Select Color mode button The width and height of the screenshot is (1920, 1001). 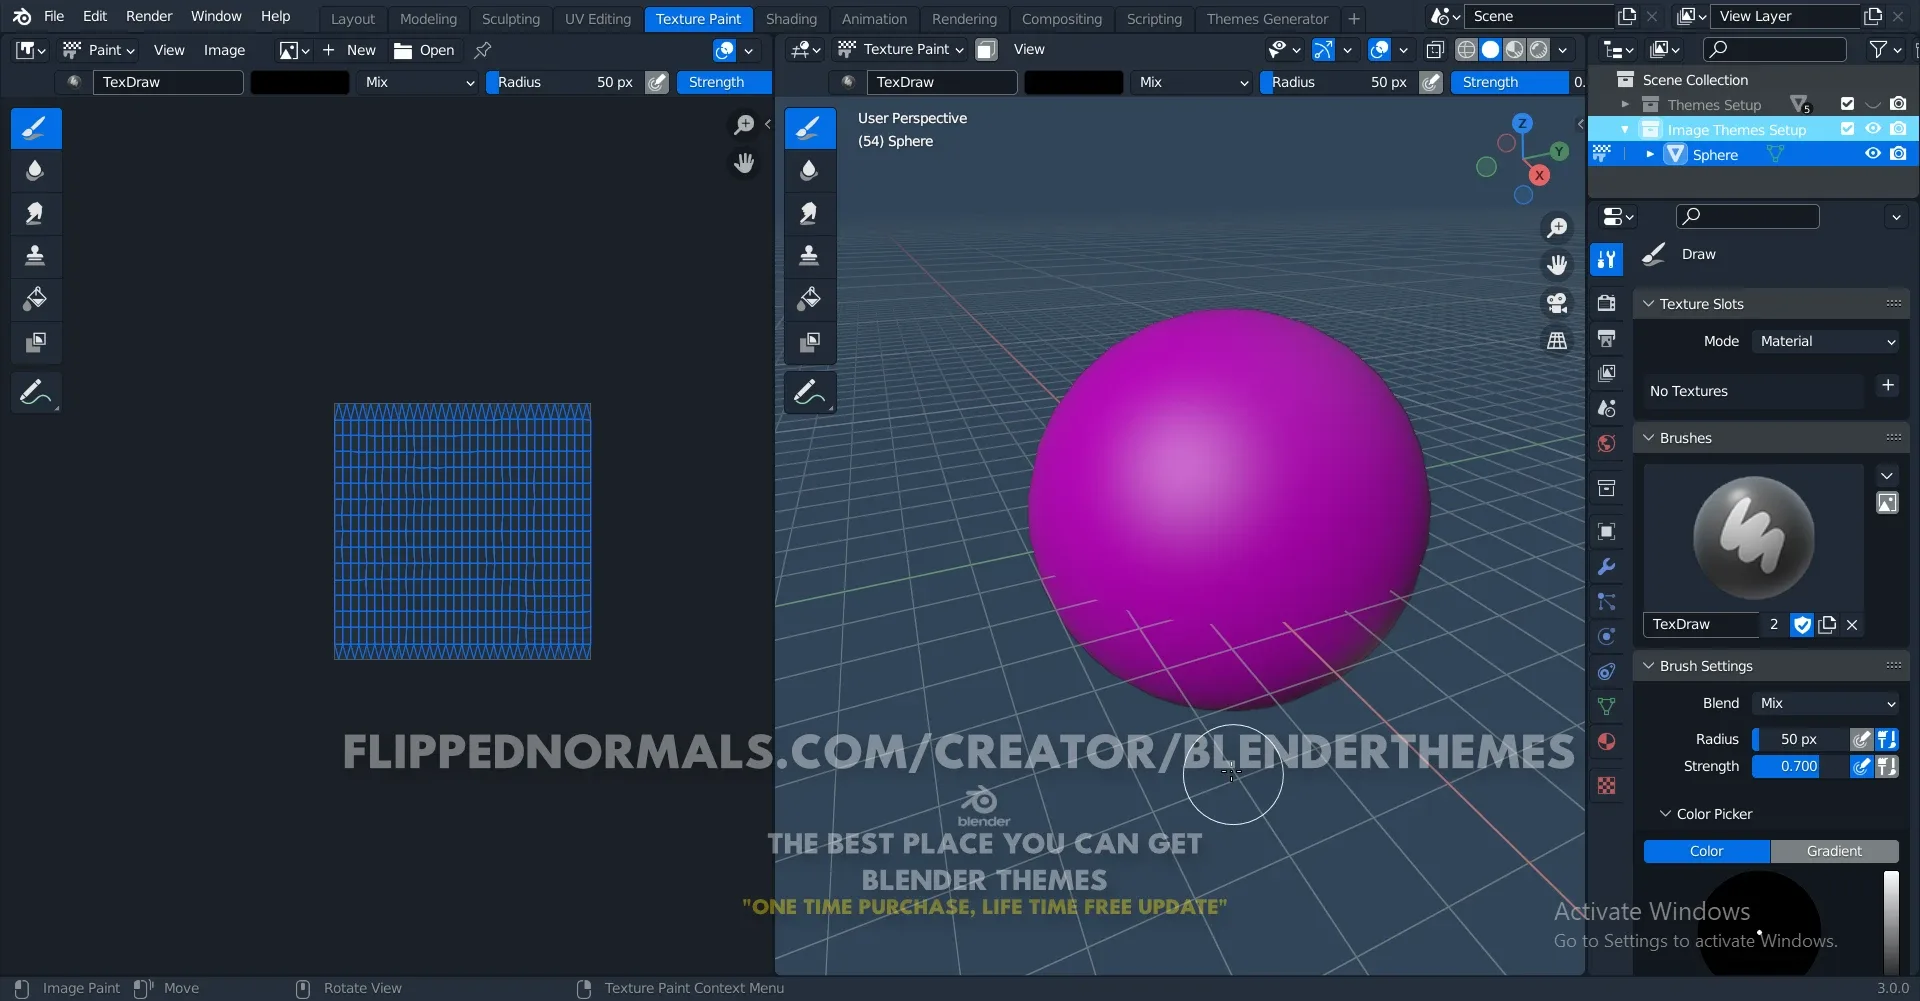point(1706,851)
